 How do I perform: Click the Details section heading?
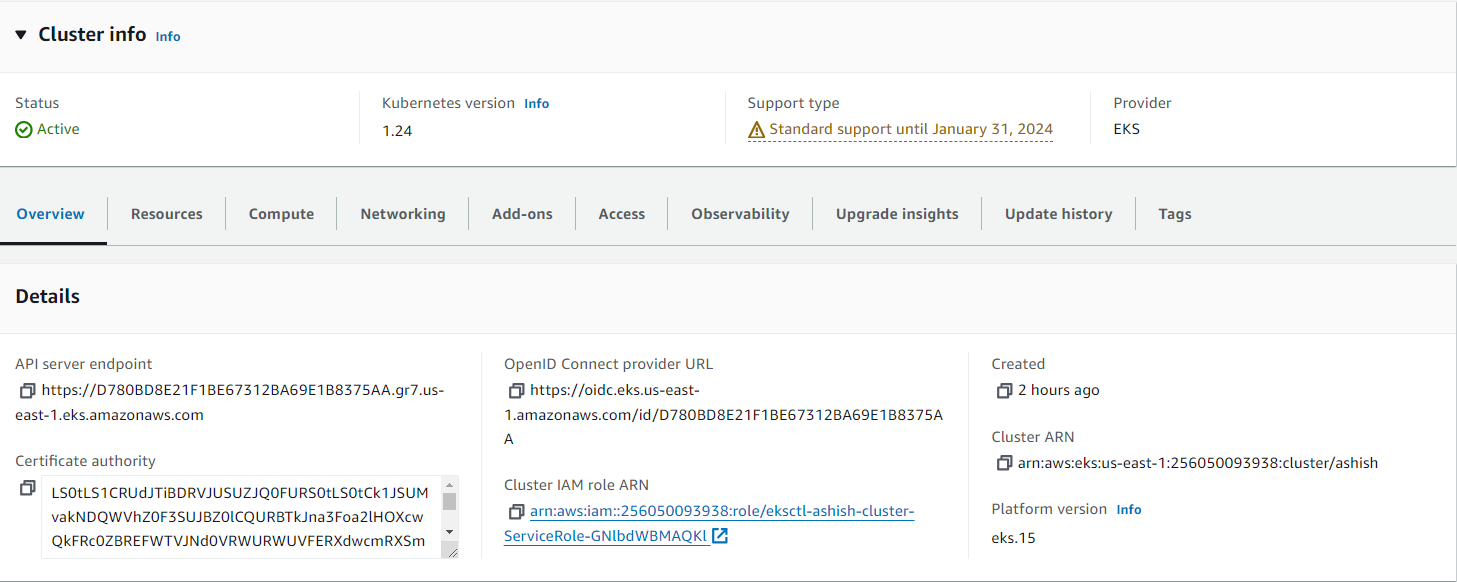click(x=48, y=296)
